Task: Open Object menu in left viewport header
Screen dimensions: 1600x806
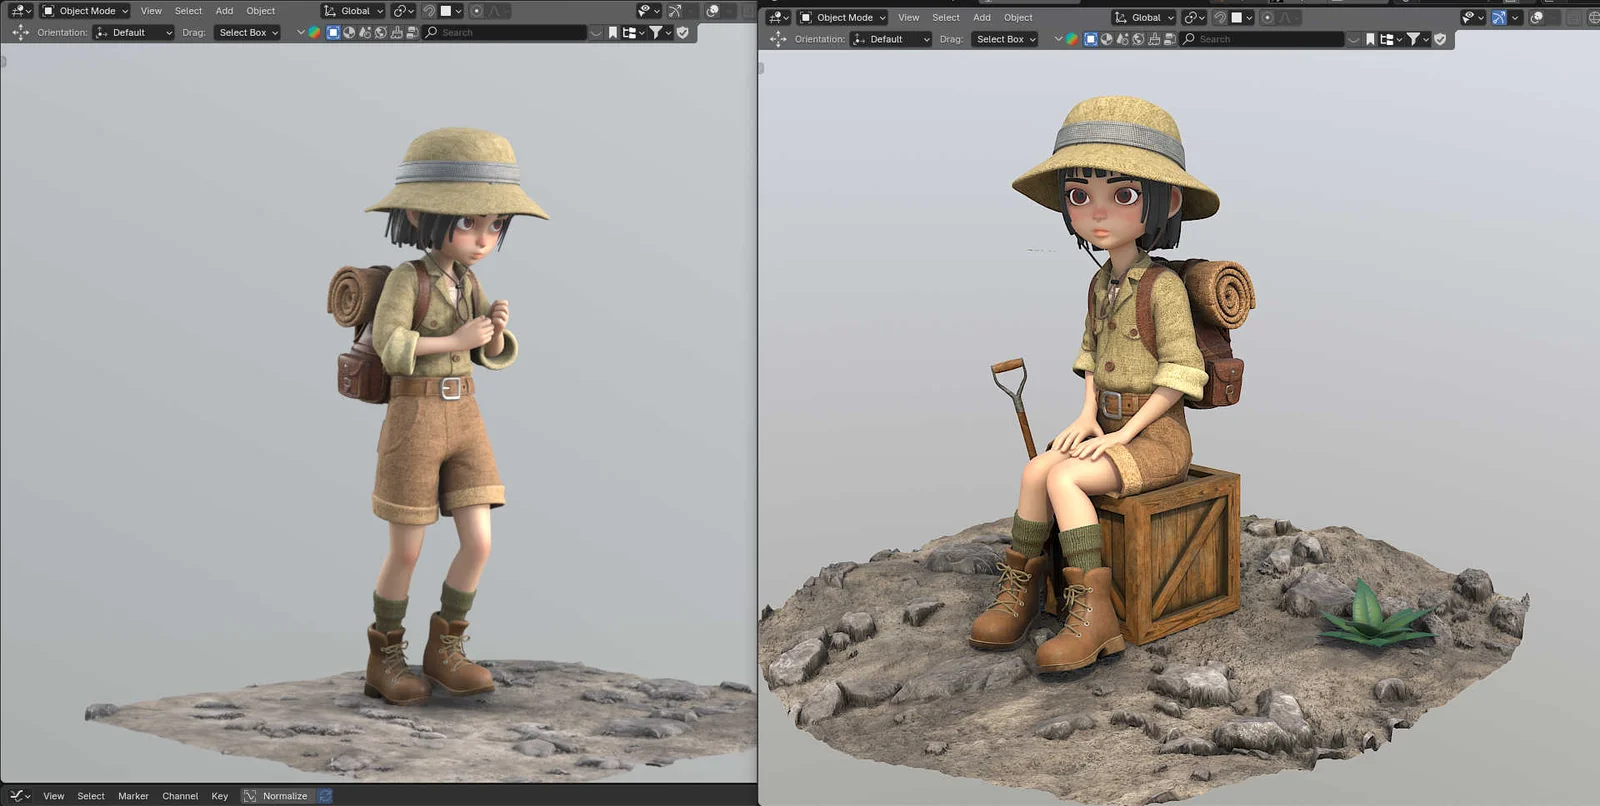Action: point(260,11)
